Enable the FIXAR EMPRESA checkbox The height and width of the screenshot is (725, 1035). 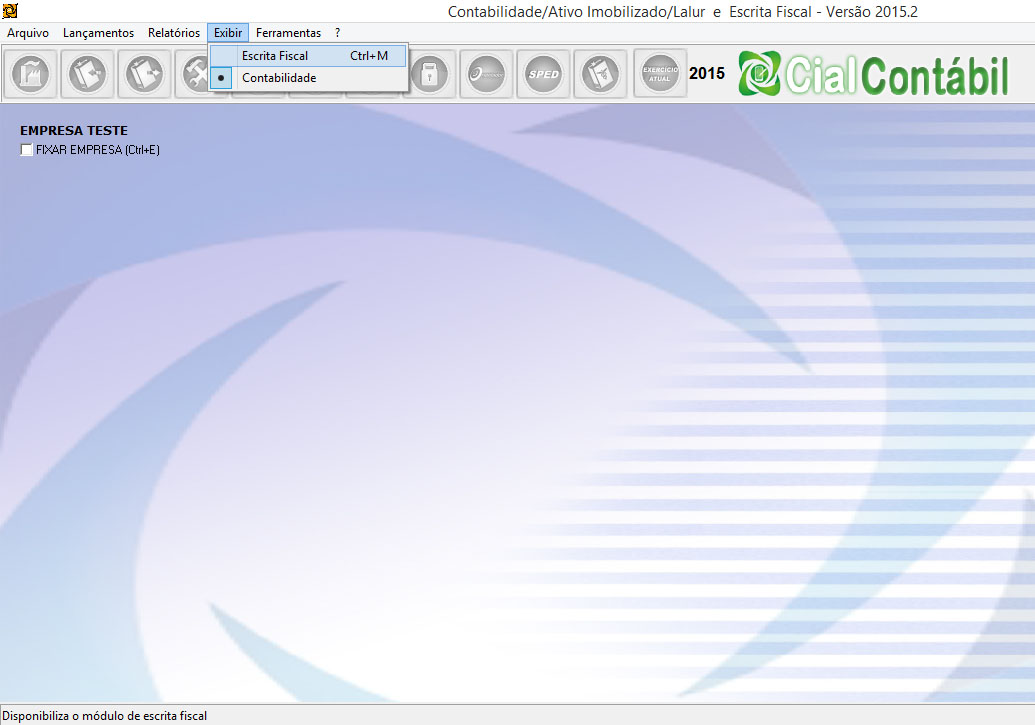pos(27,150)
